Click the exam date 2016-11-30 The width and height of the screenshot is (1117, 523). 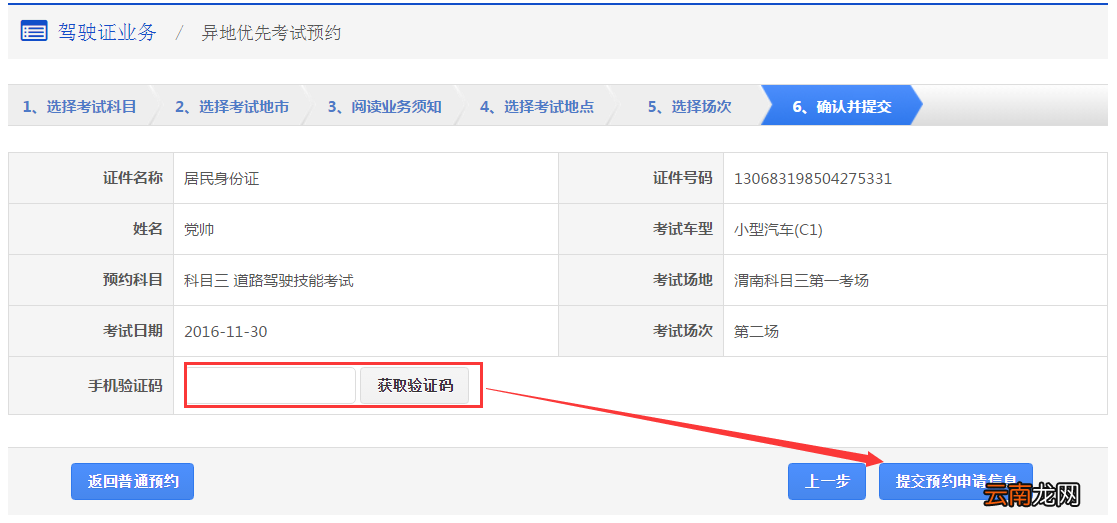226,331
